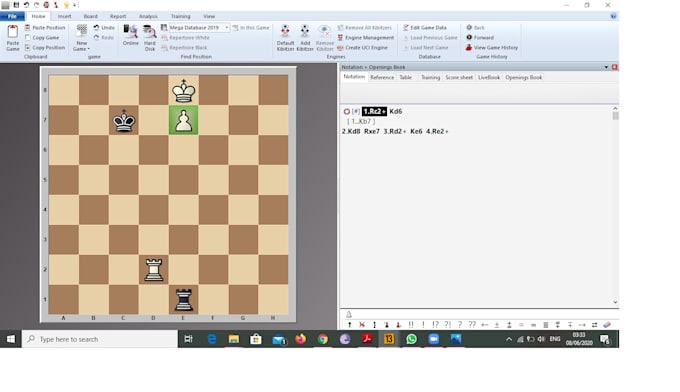Click variation 1...Kb7 in notation
The height and width of the screenshot is (392, 680).
(361, 121)
